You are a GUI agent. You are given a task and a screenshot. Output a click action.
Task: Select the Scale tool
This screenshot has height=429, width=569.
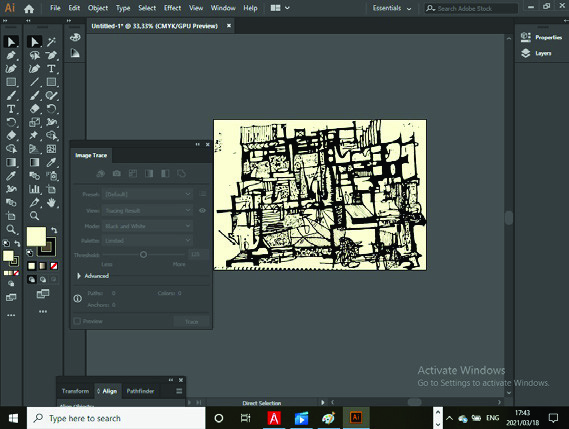pyautogui.click(x=34, y=122)
